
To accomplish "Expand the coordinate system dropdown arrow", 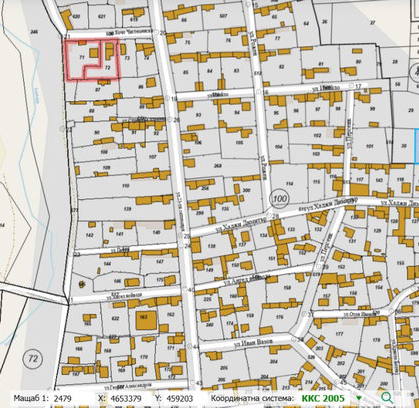I will 359,398.
